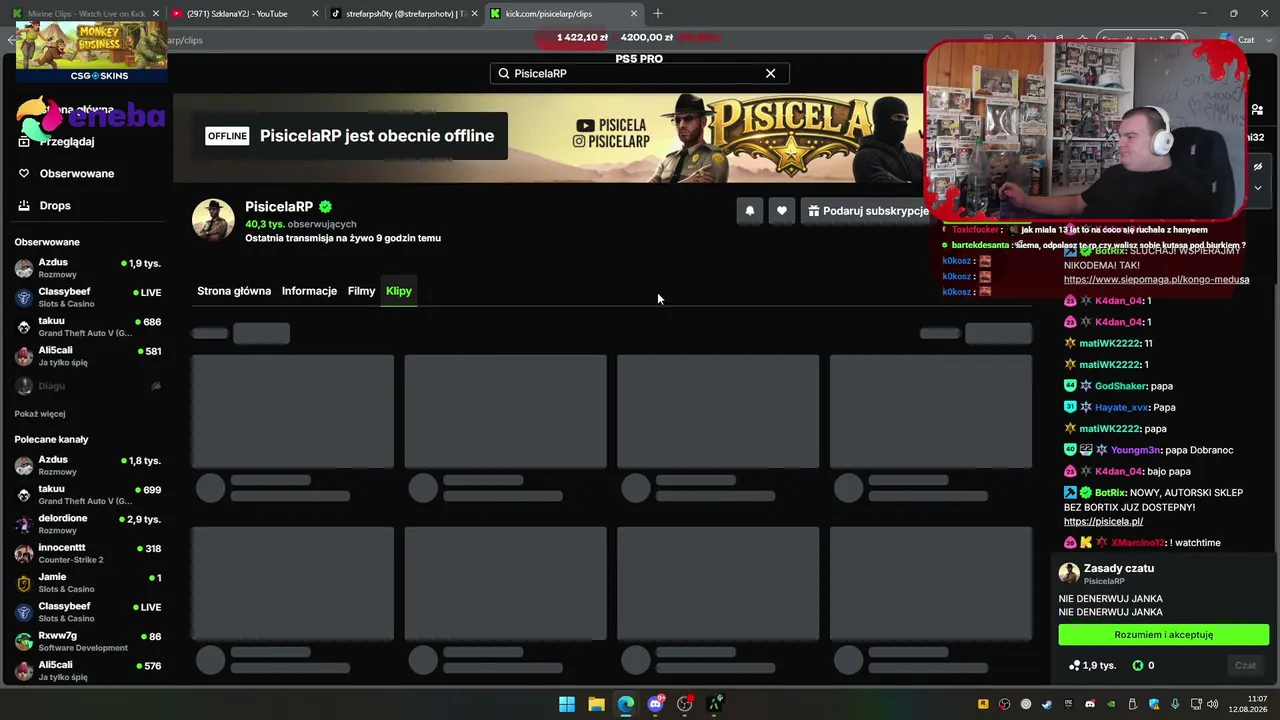Screen dimensions: 1280x720
Task: Click takuu avatar in Polecane kanały
Action: click(x=24, y=494)
